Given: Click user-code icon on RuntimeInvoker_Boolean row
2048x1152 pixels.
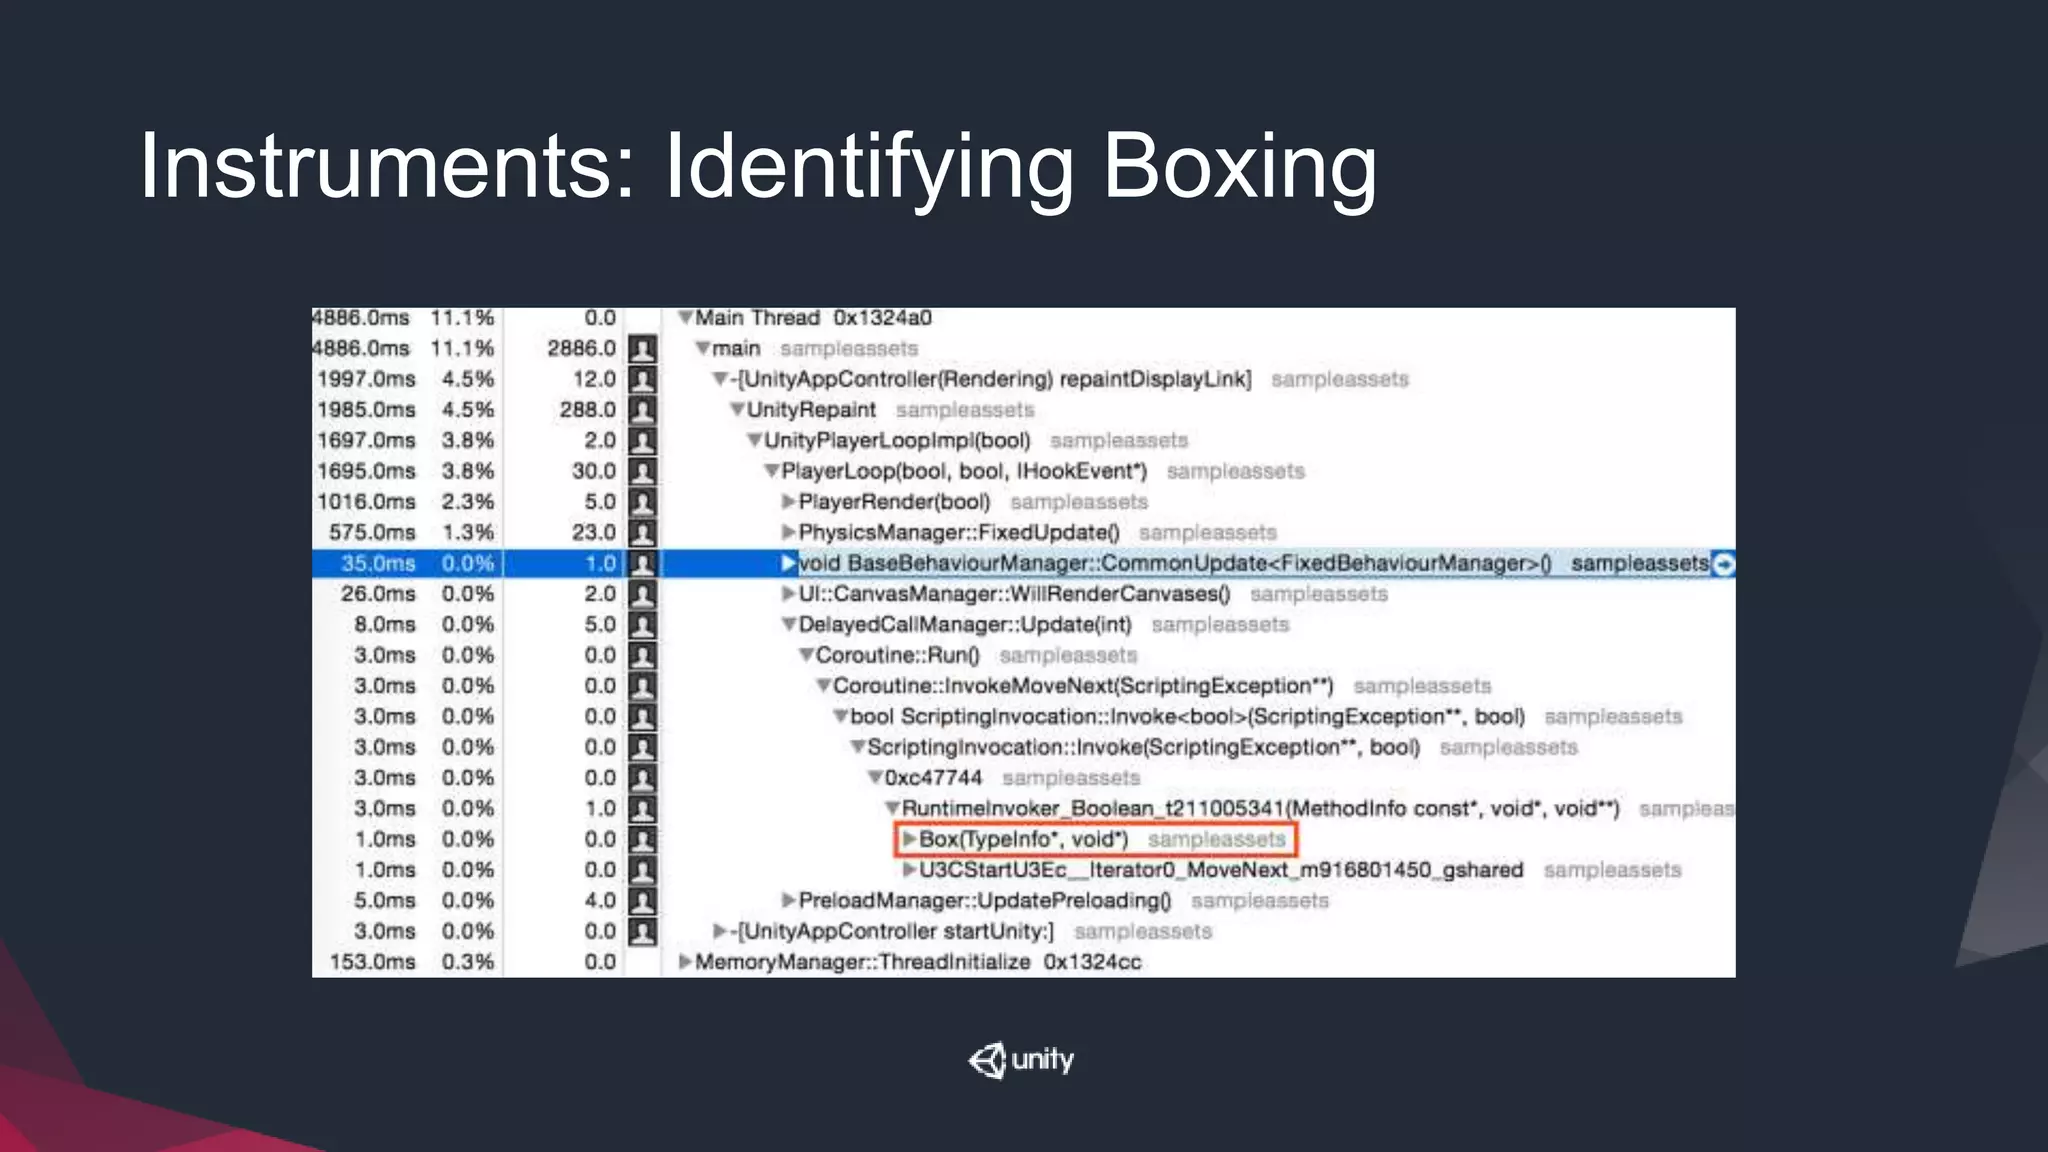Looking at the screenshot, I should tap(643, 809).
